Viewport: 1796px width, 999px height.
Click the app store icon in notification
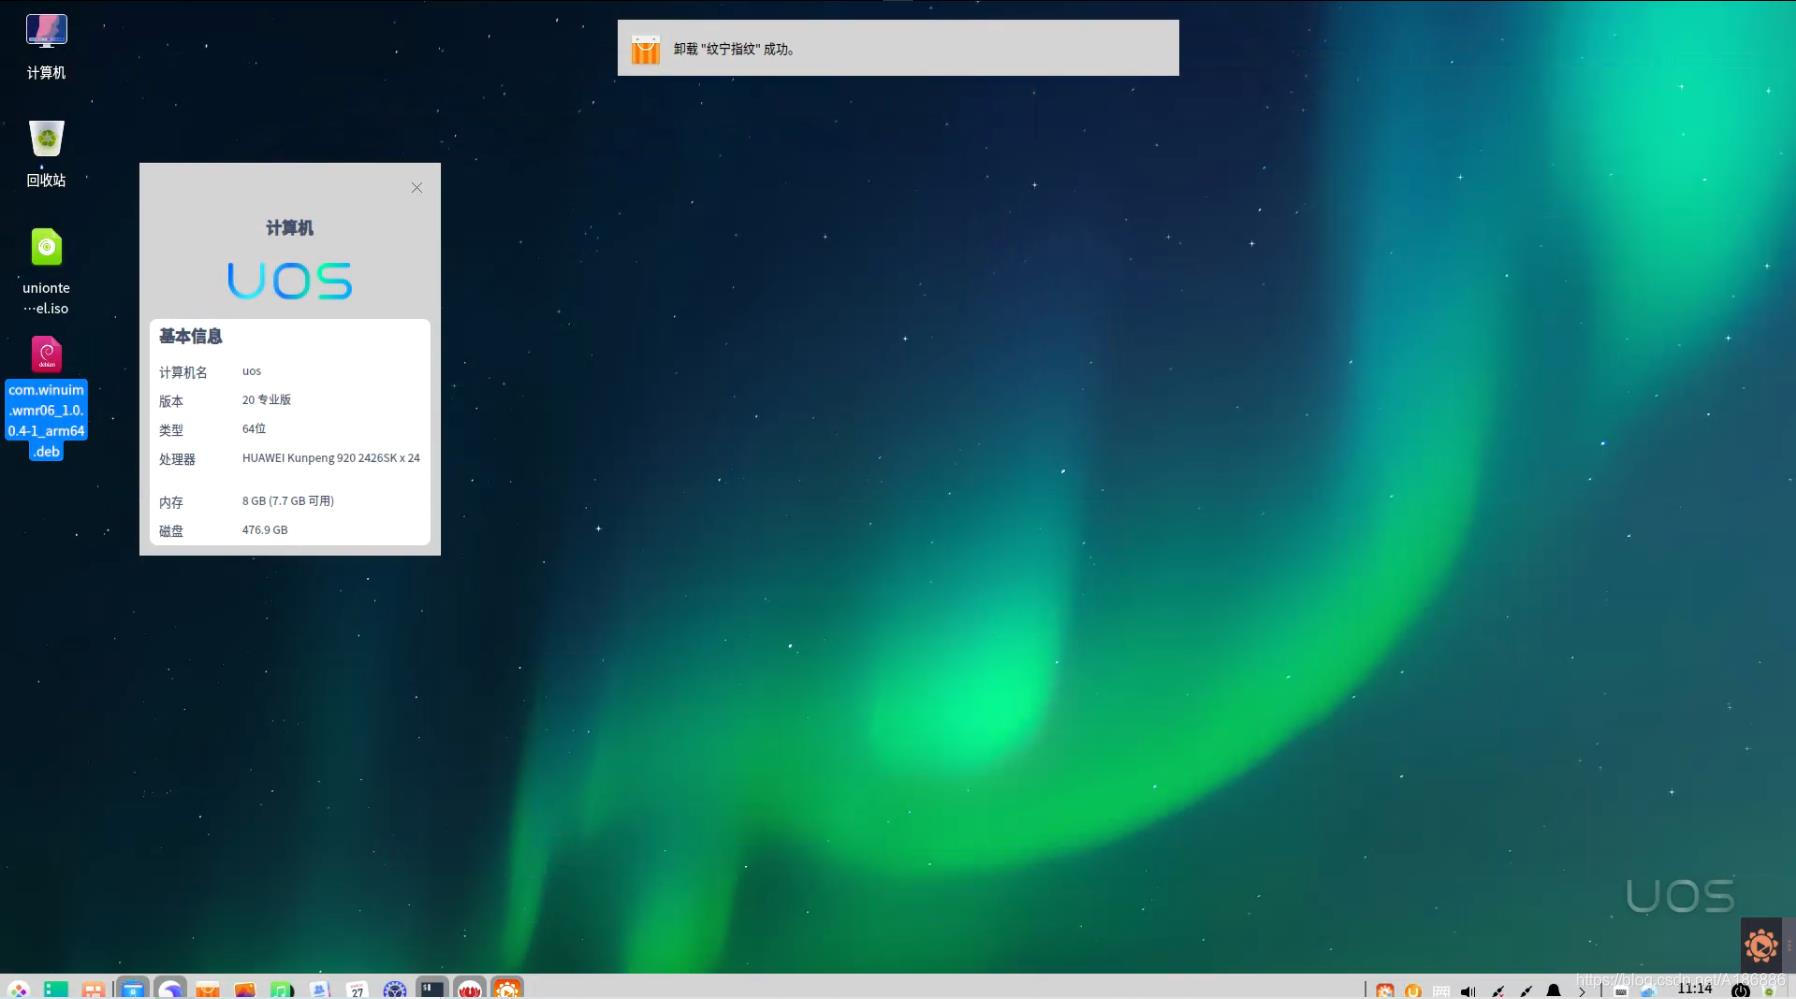(x=646, y=49)
